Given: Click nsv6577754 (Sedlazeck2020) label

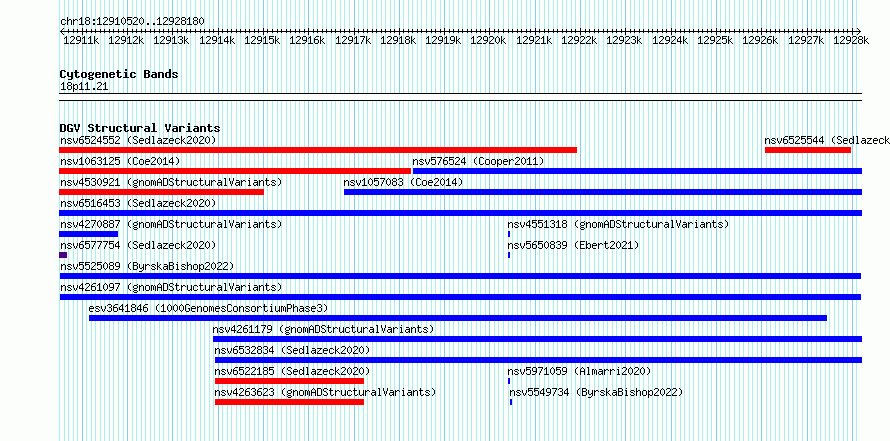Looking at the screenshot, I should 138,245.
